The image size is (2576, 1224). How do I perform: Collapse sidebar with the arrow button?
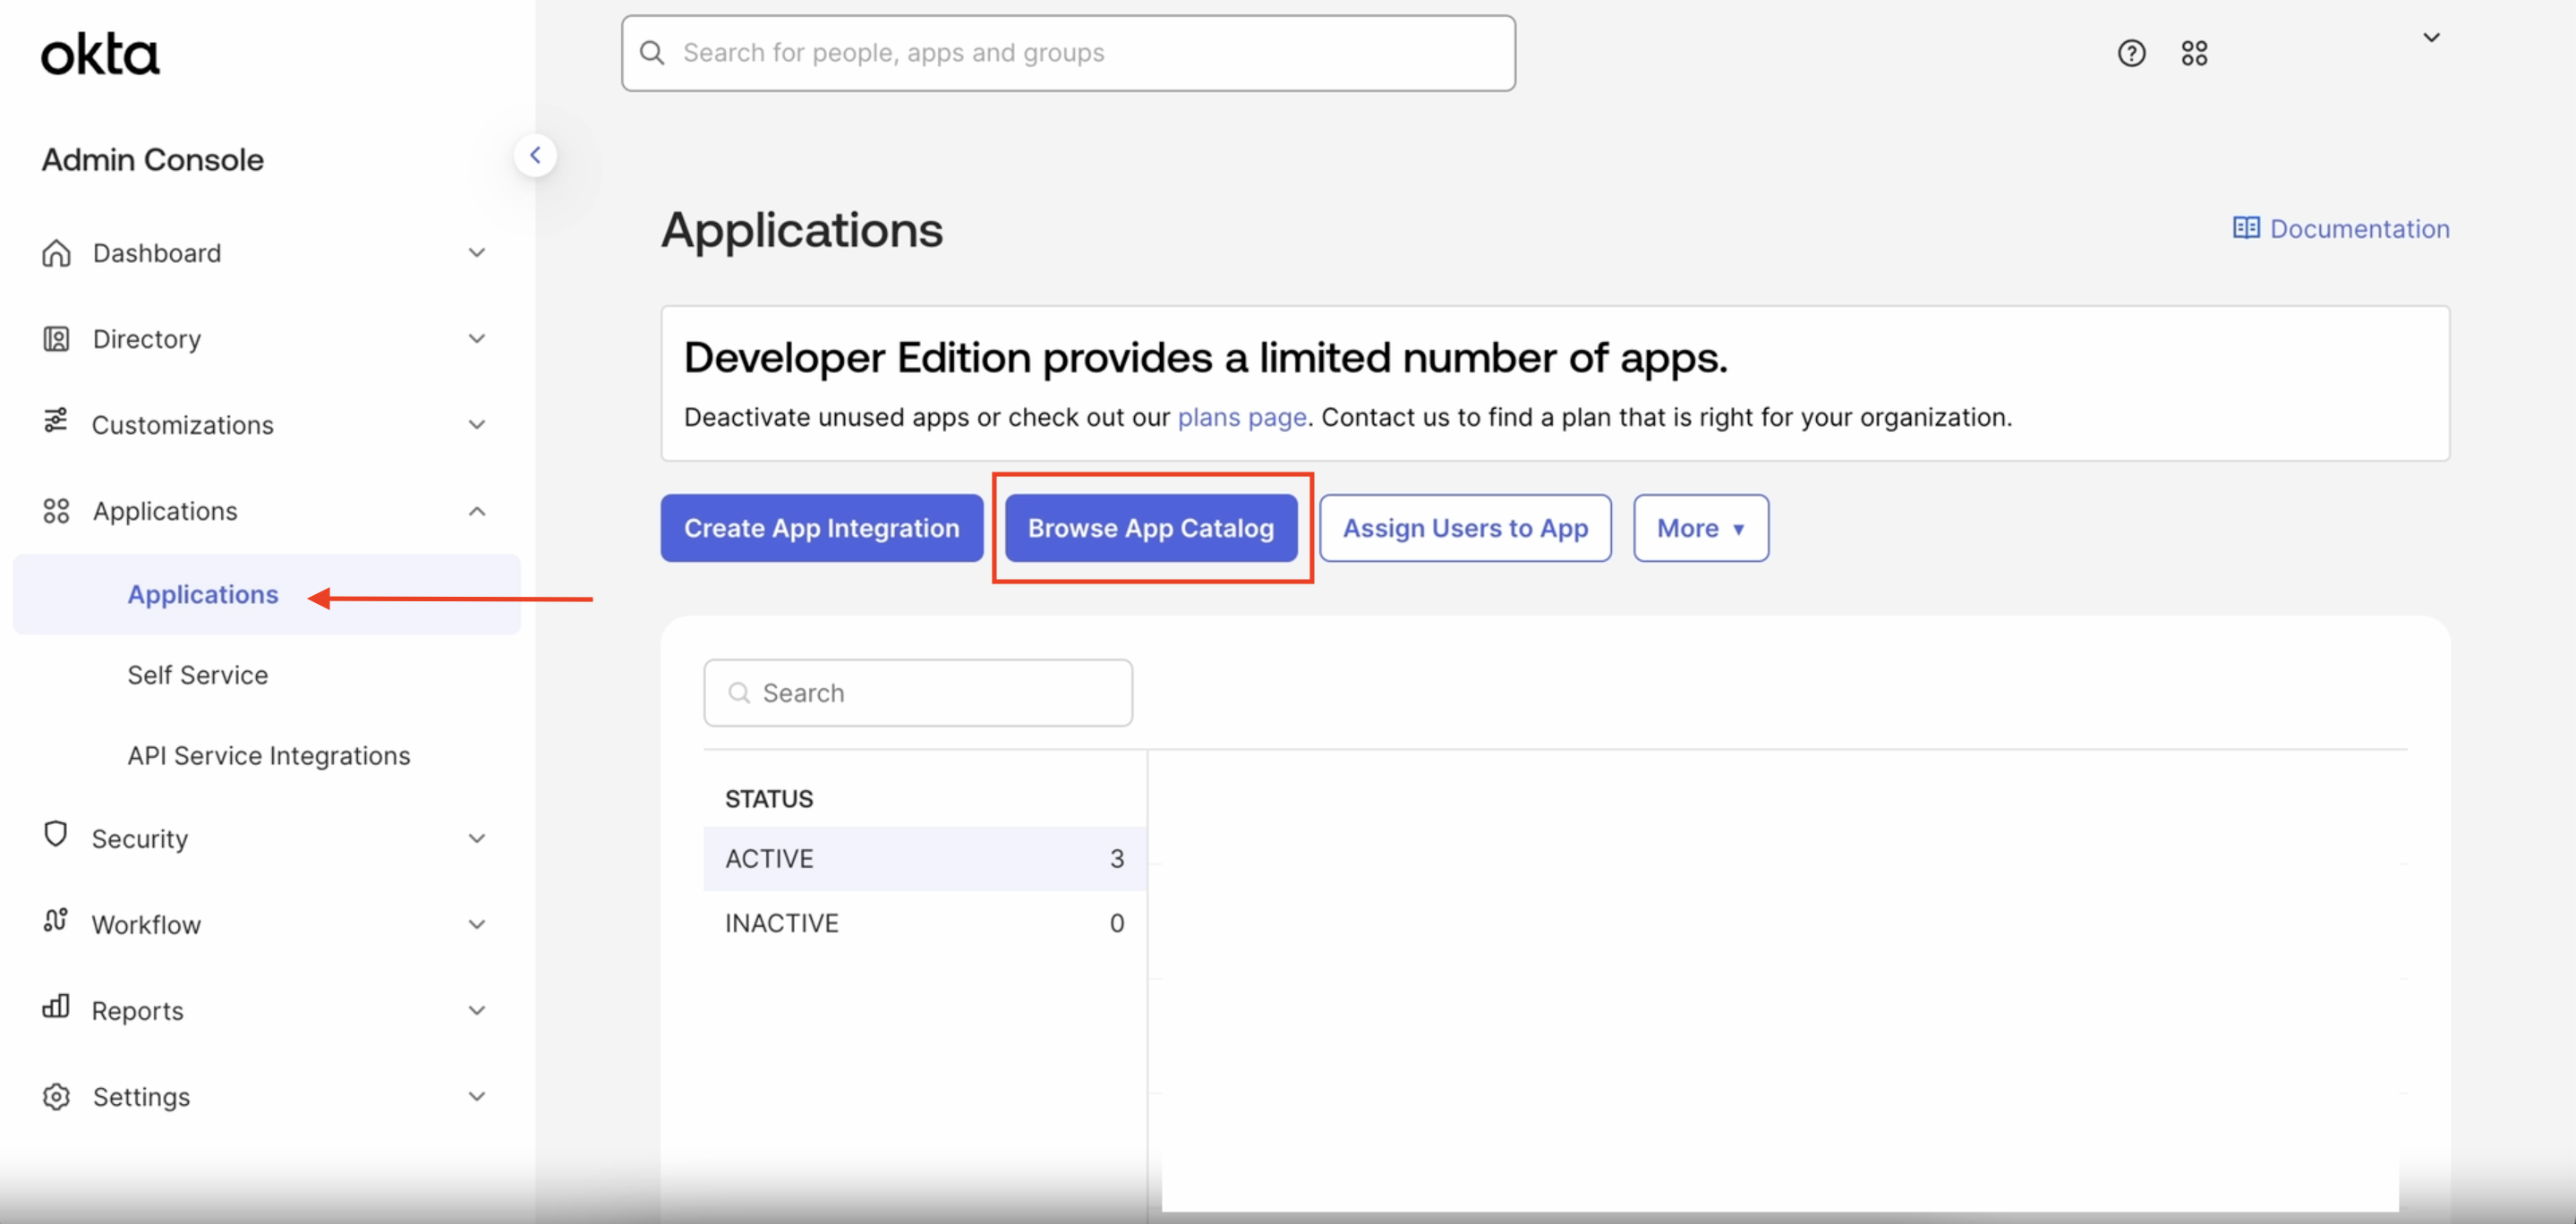point(535,155)
